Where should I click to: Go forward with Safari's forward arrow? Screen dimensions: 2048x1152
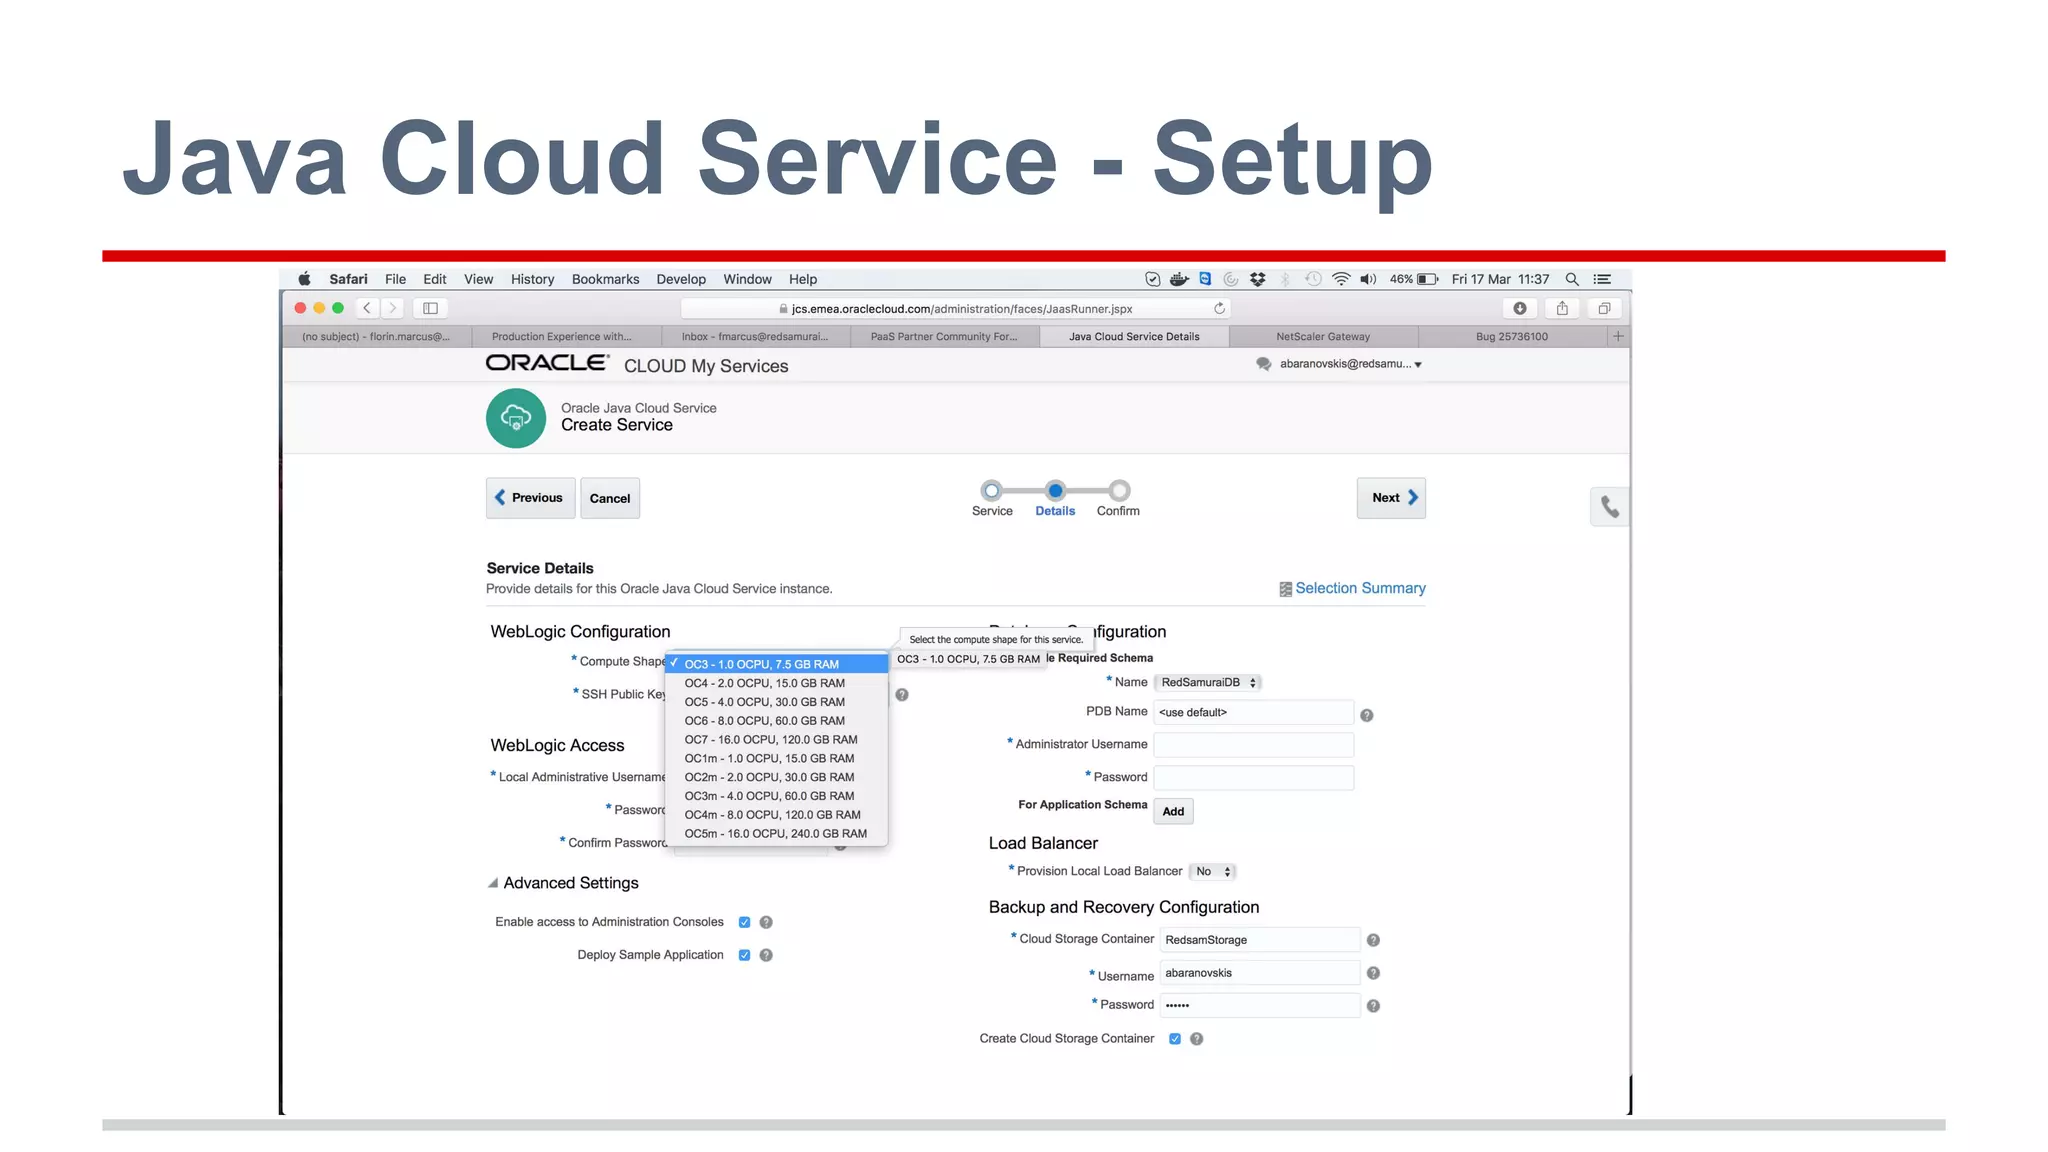pyautogui.click(x=393, y=308)
